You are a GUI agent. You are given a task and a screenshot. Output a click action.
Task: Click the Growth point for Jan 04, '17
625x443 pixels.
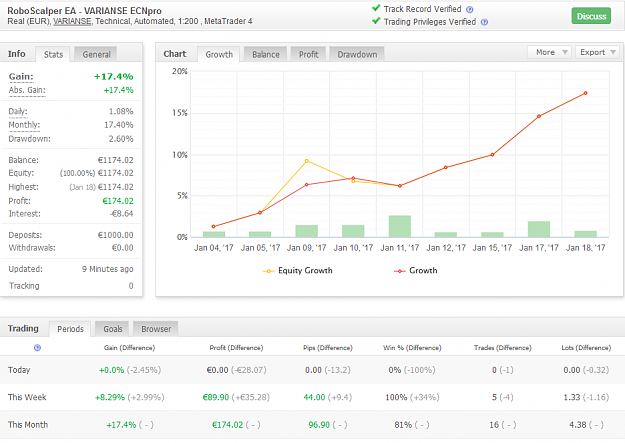click(x=214, y=226)
